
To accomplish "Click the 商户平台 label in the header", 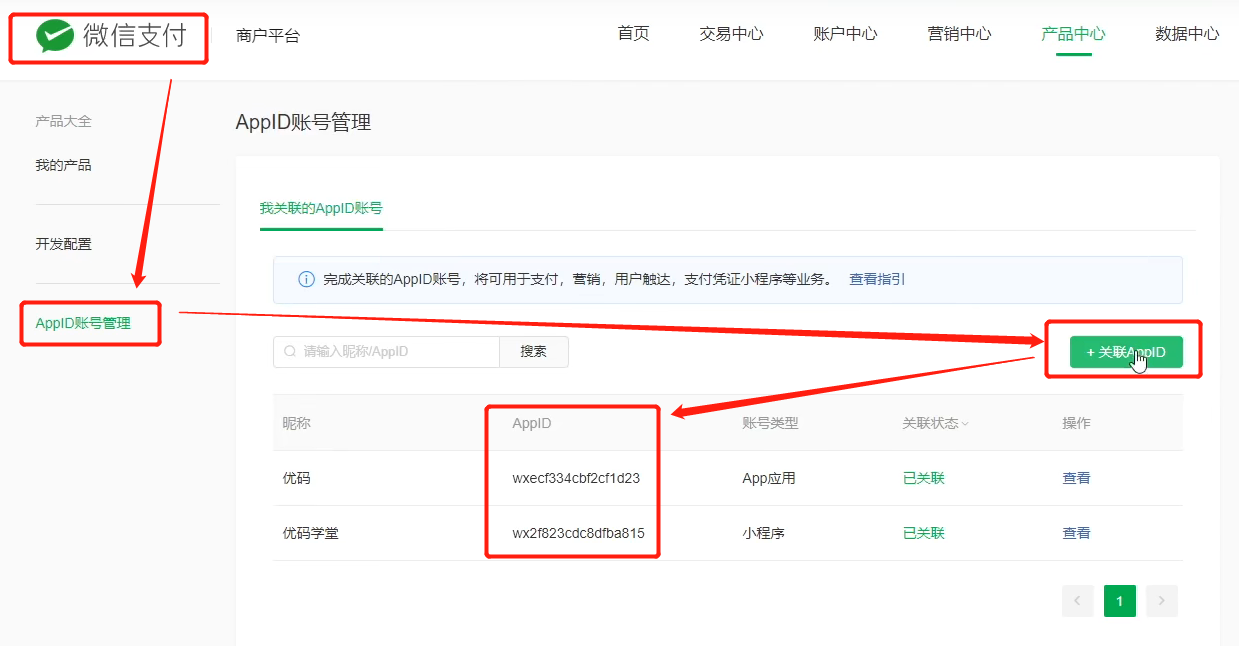I will (268, 36).
